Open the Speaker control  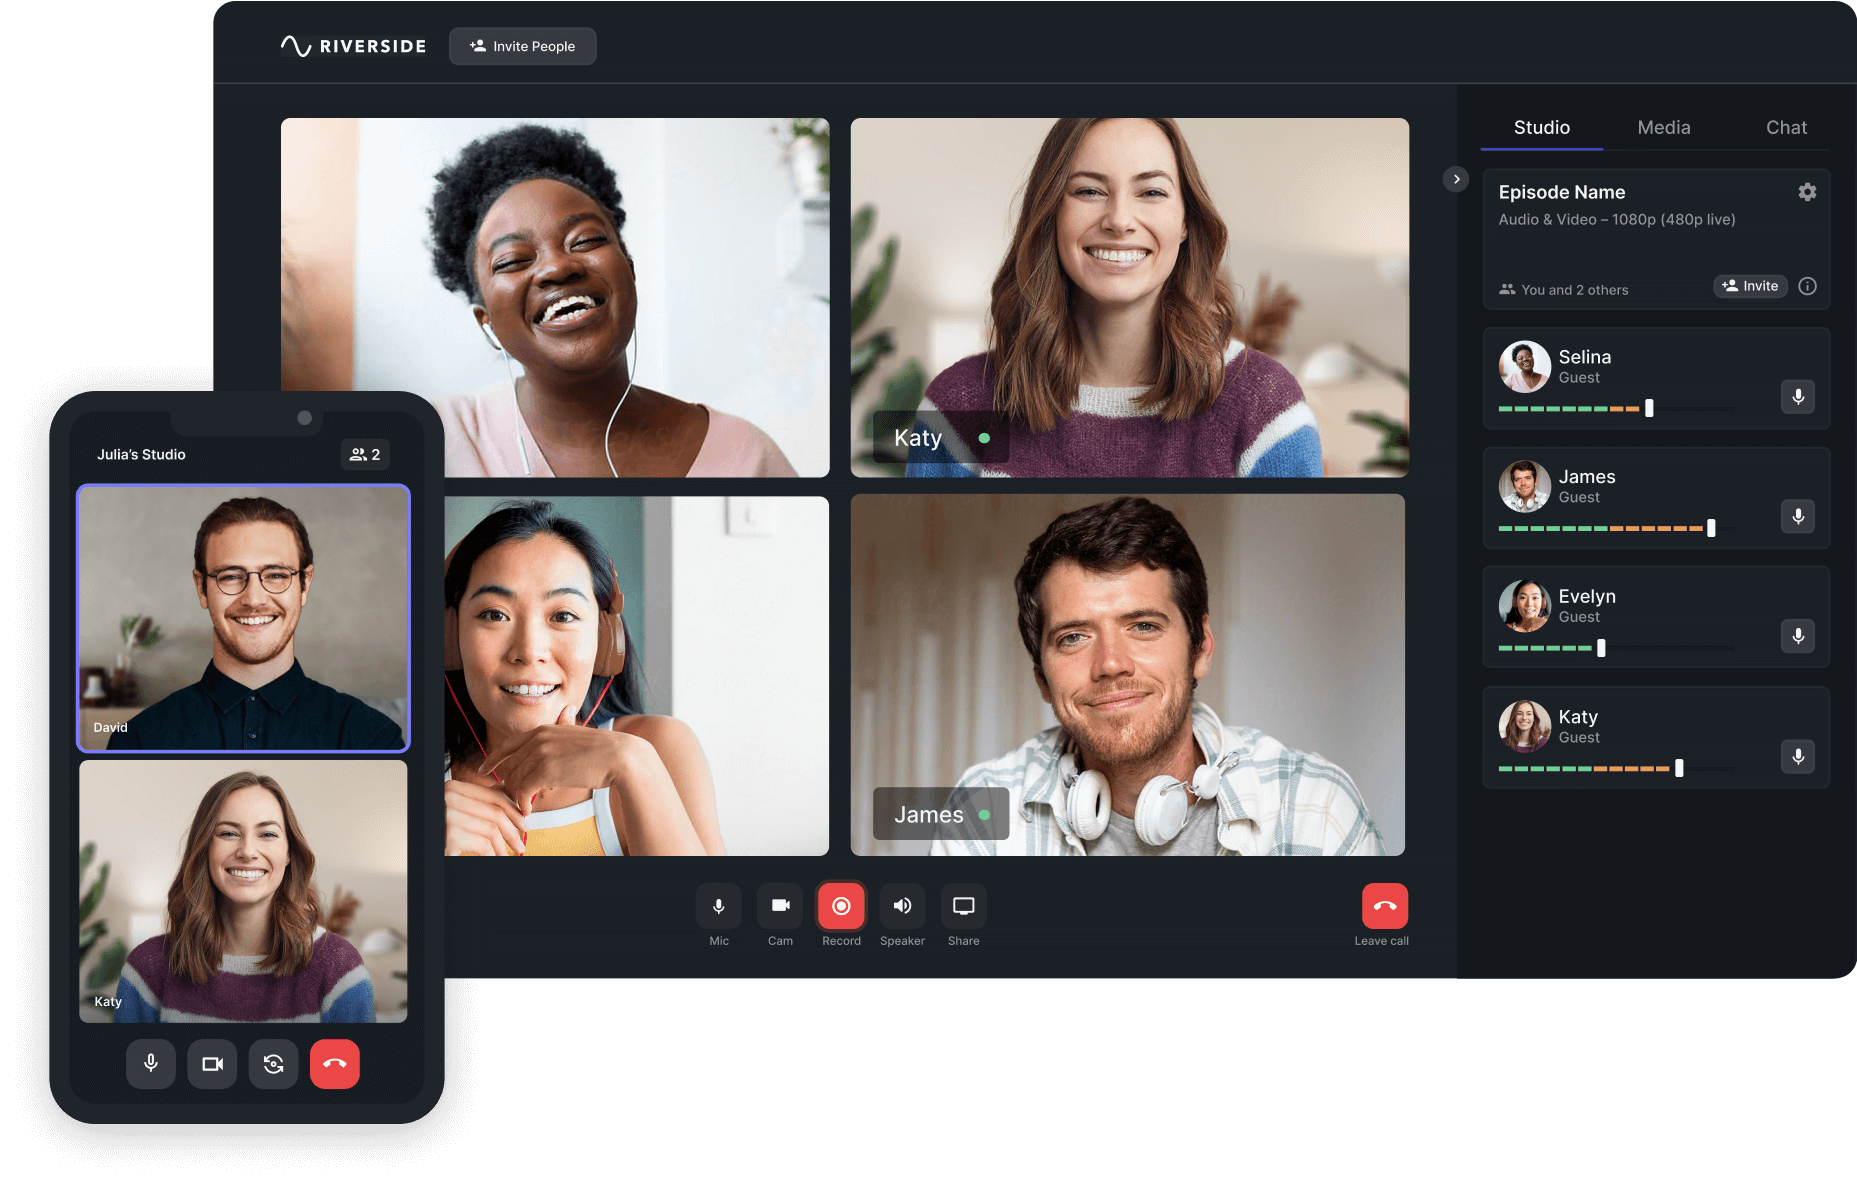pos(902,906)
